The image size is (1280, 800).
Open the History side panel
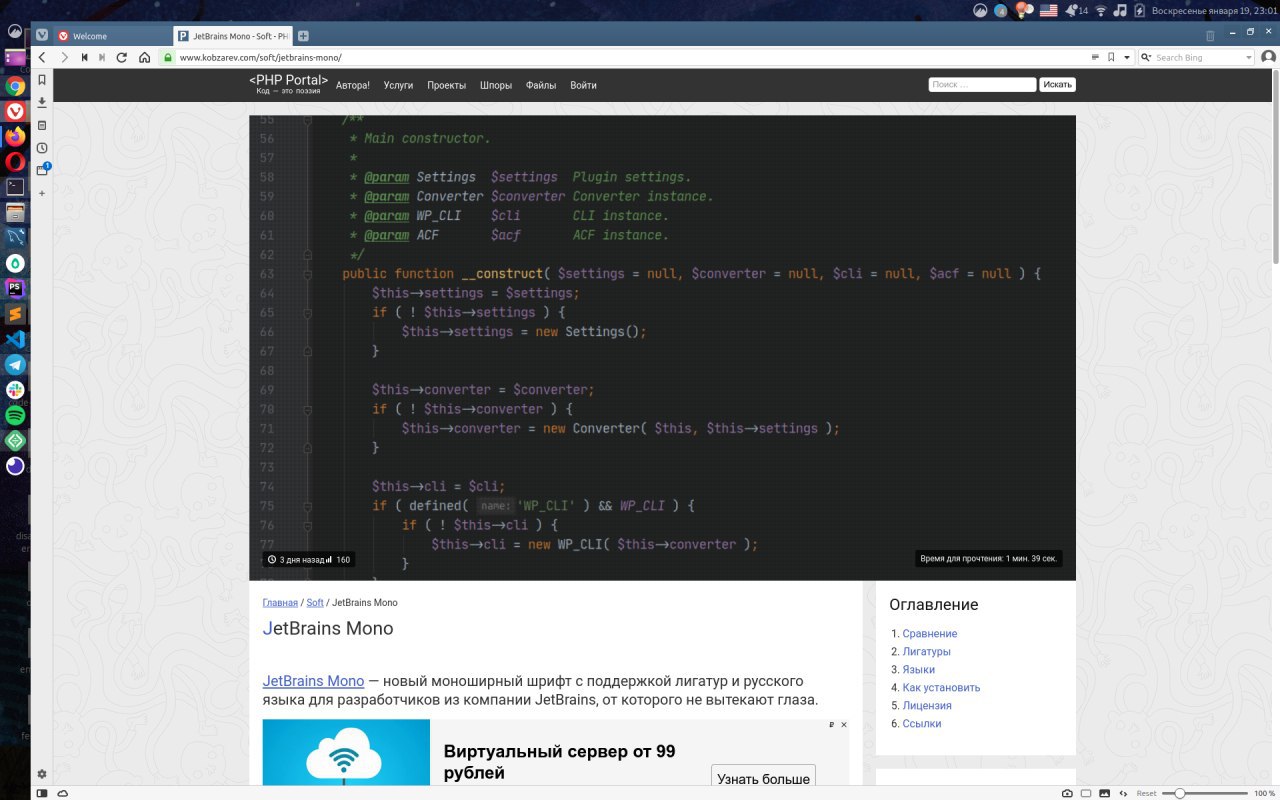coord(42,148)
